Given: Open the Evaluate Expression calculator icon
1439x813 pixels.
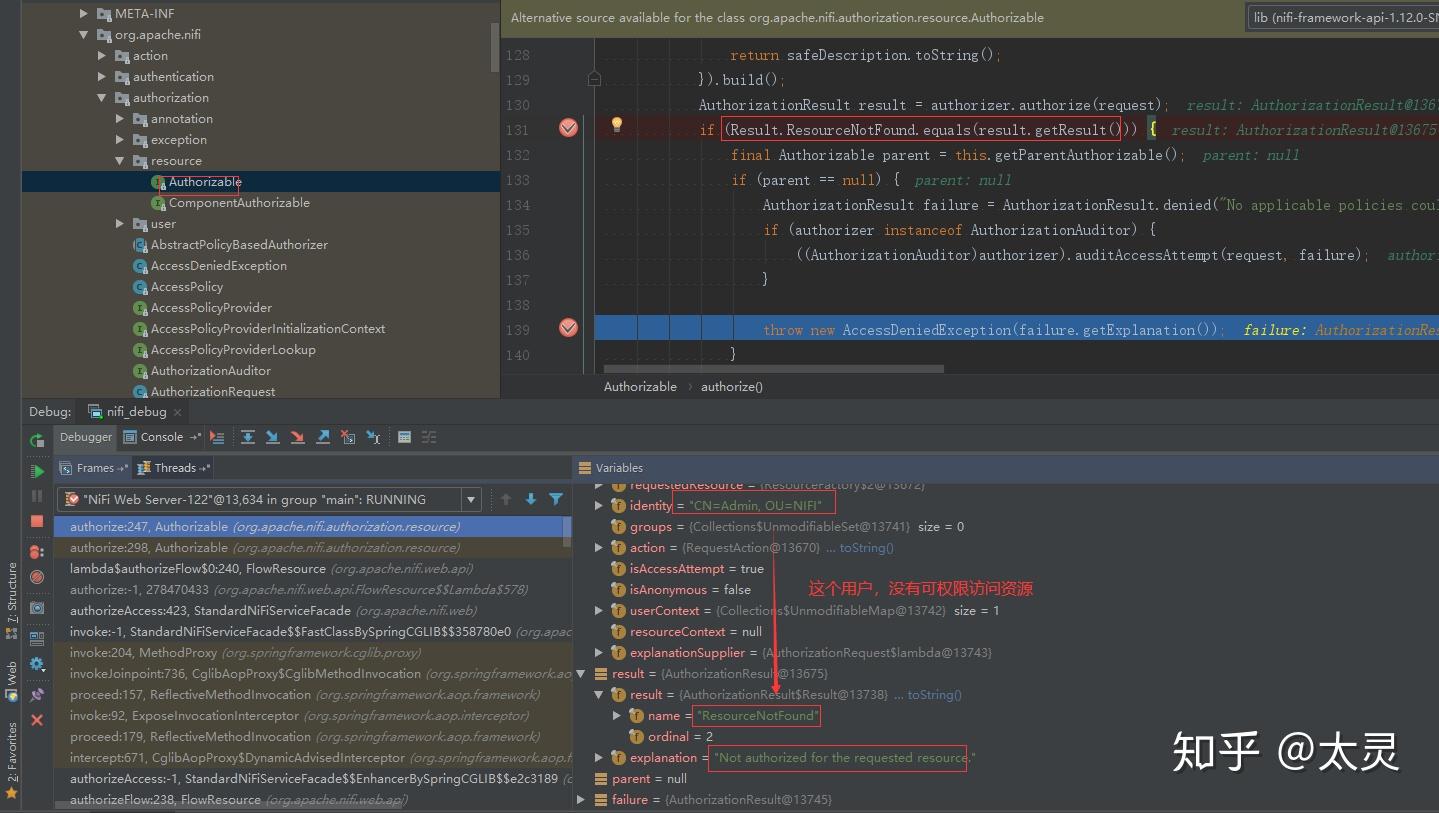Looking at the screenshot, I should click(404, 437).
